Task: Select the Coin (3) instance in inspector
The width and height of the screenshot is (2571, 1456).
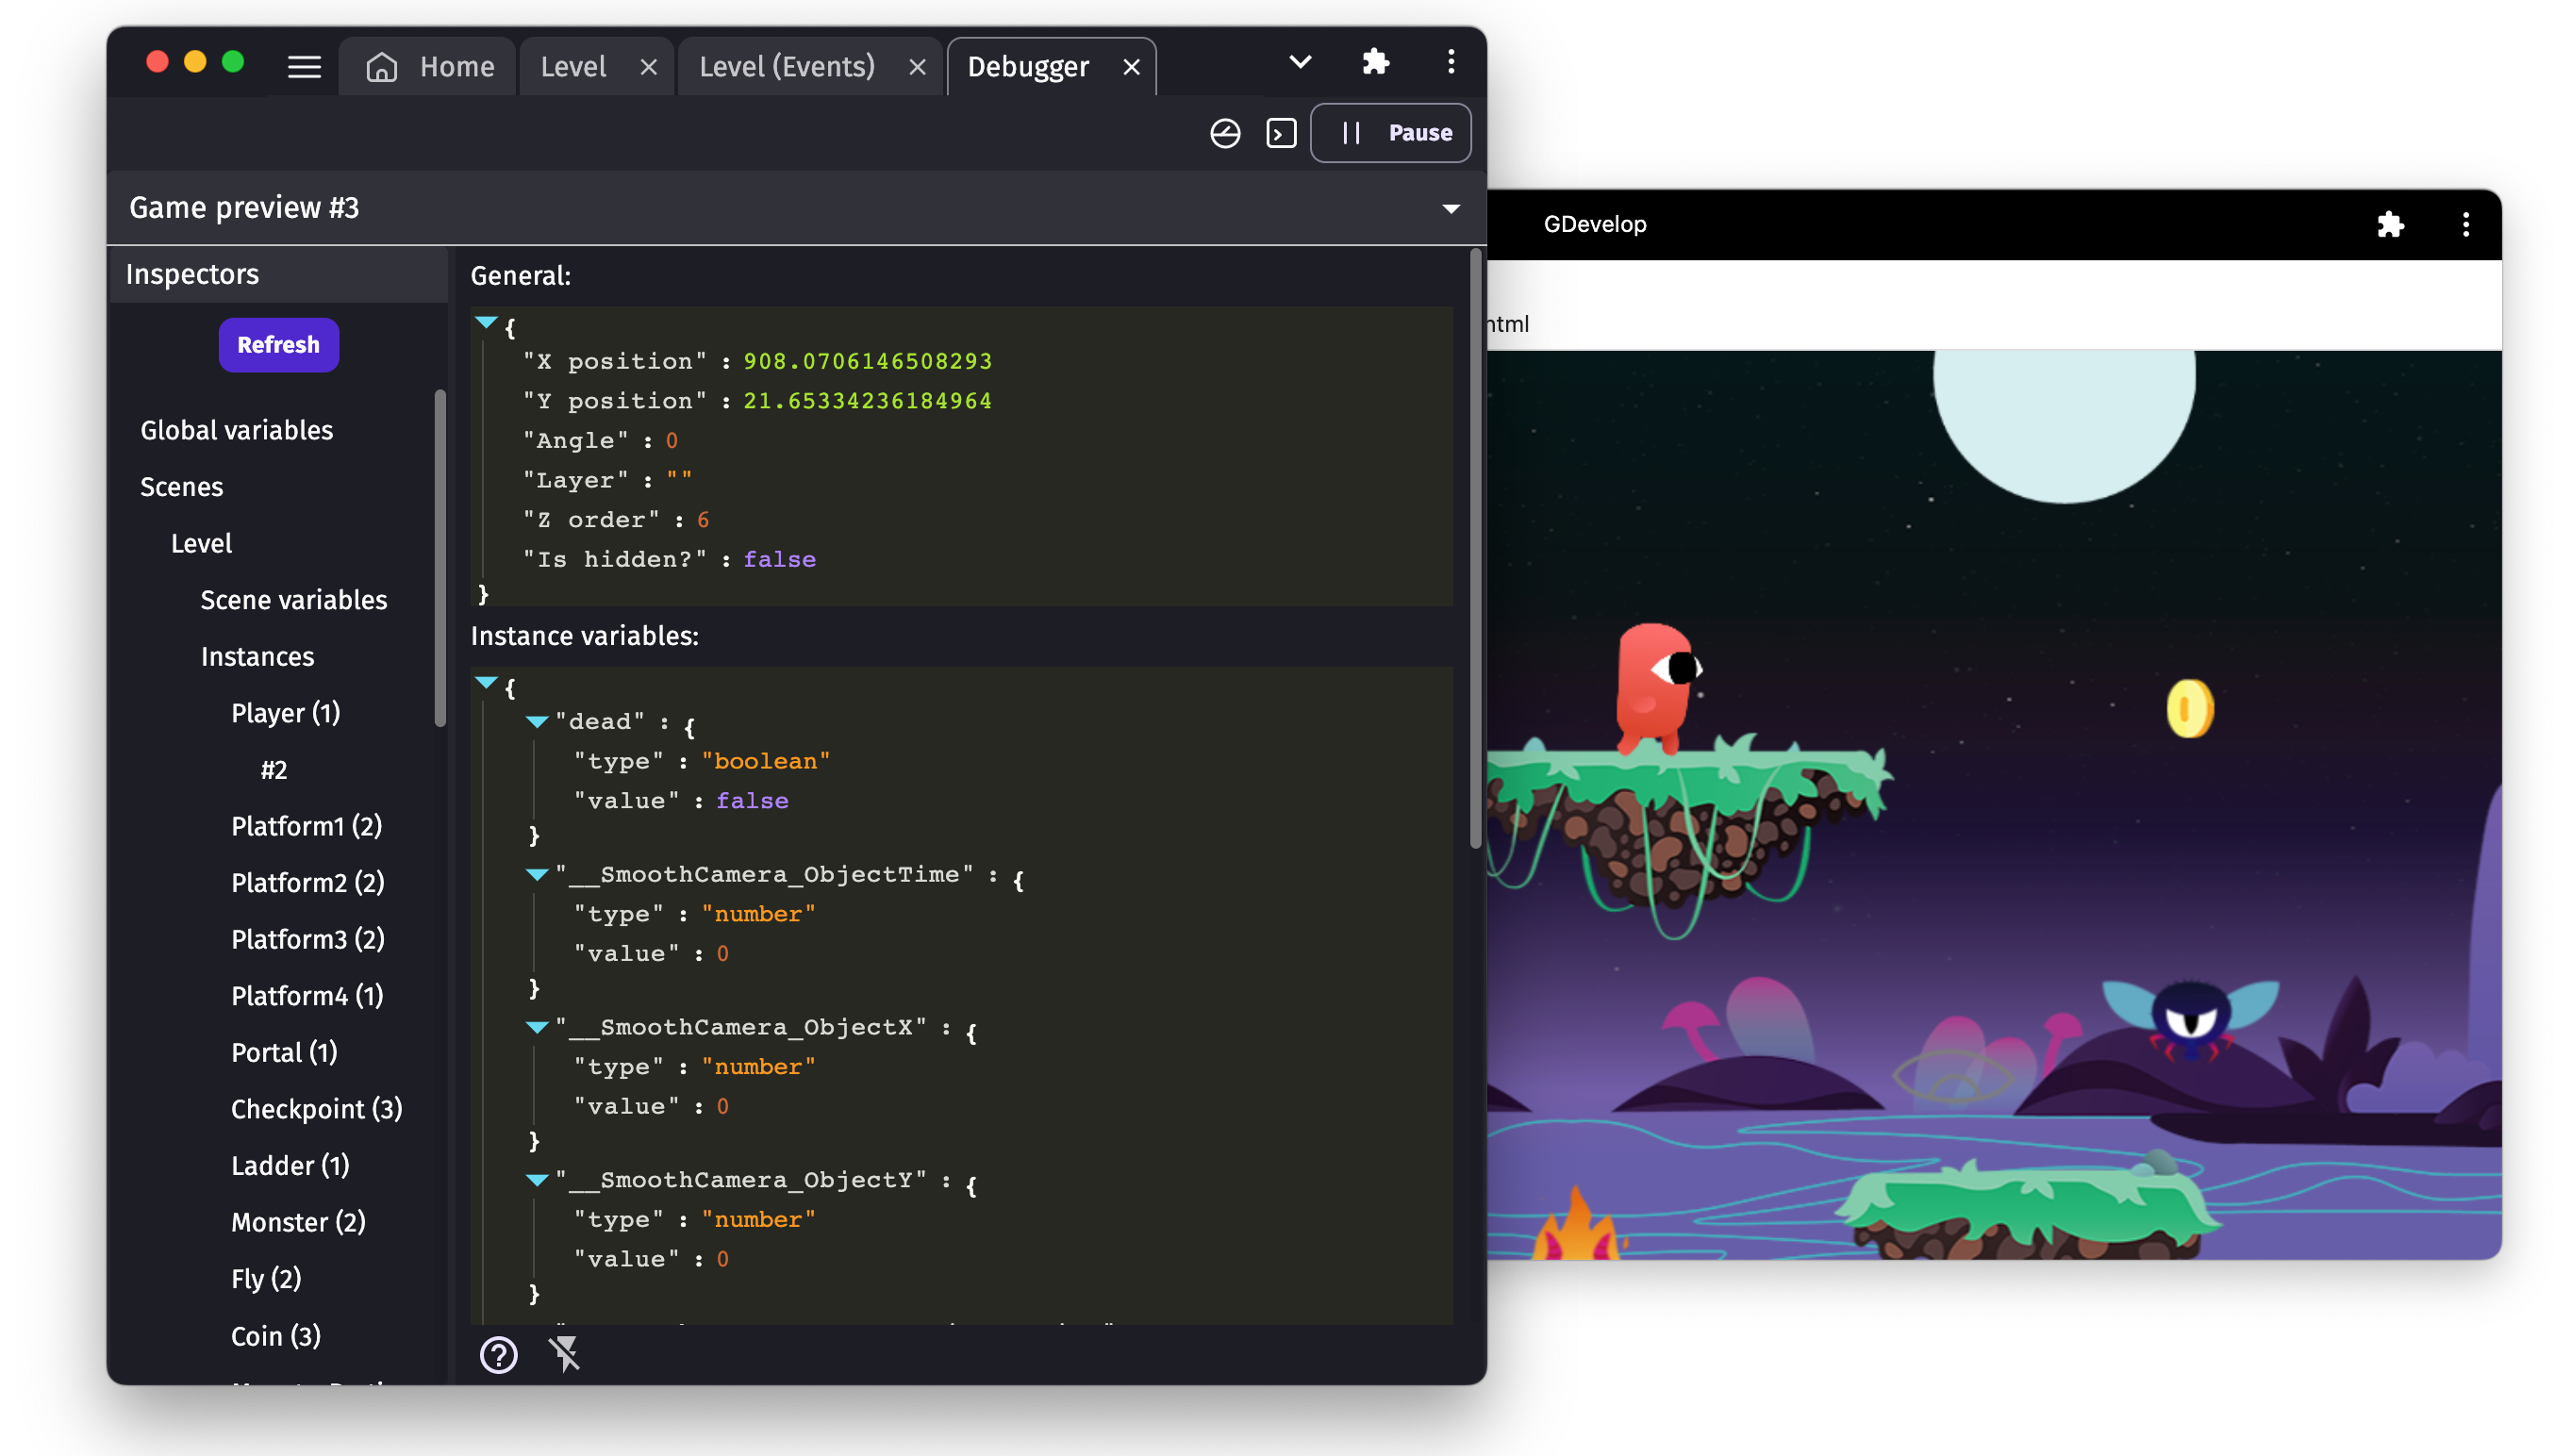Action: tap(274, 1336)
